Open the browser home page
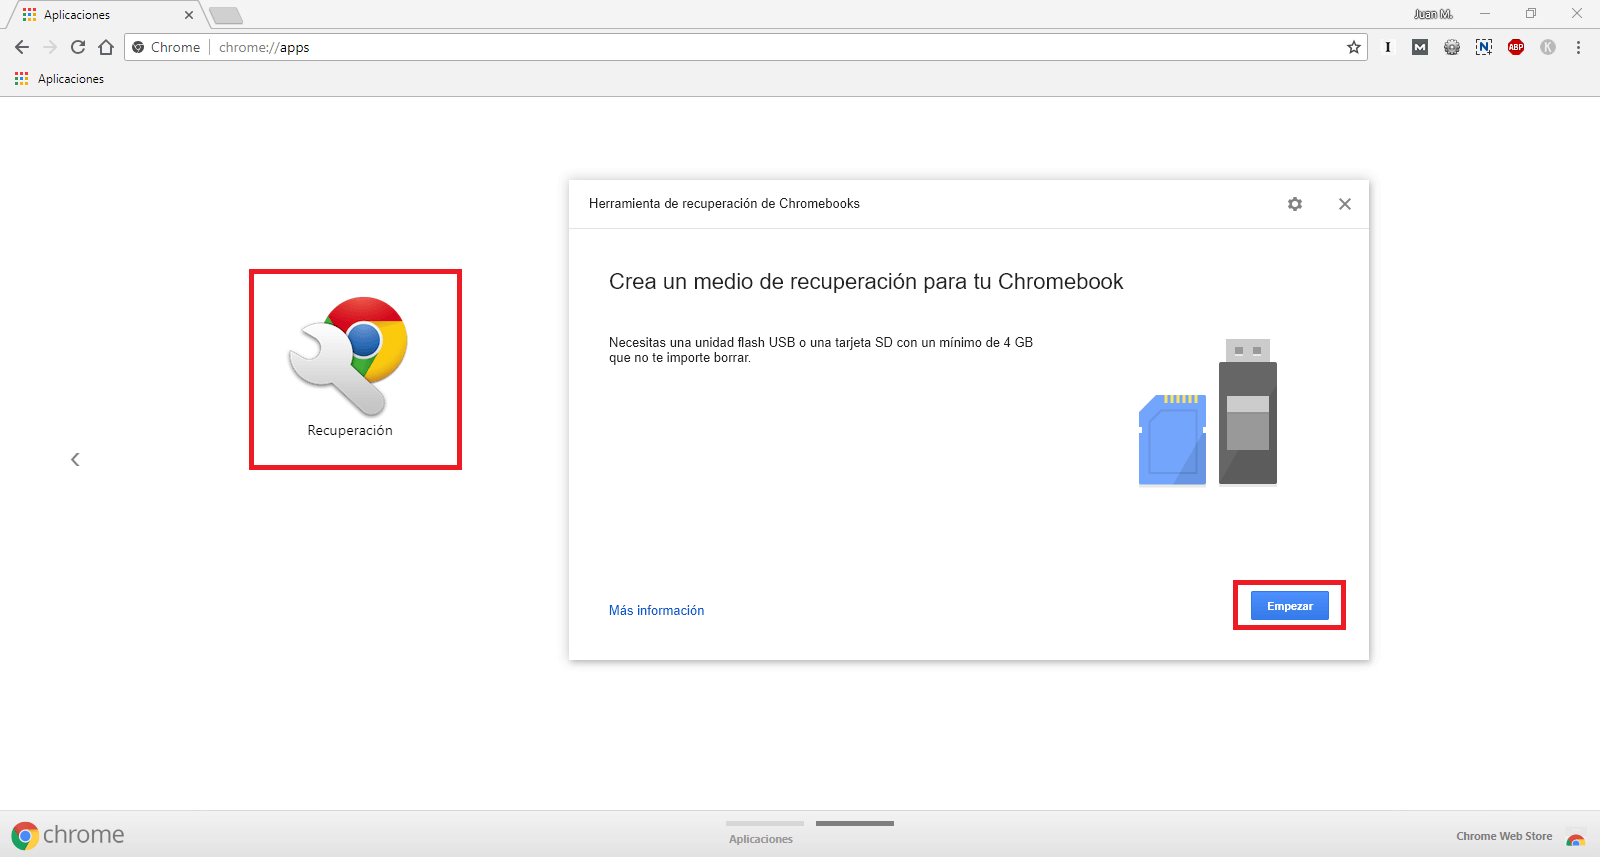 pos(106,47)
